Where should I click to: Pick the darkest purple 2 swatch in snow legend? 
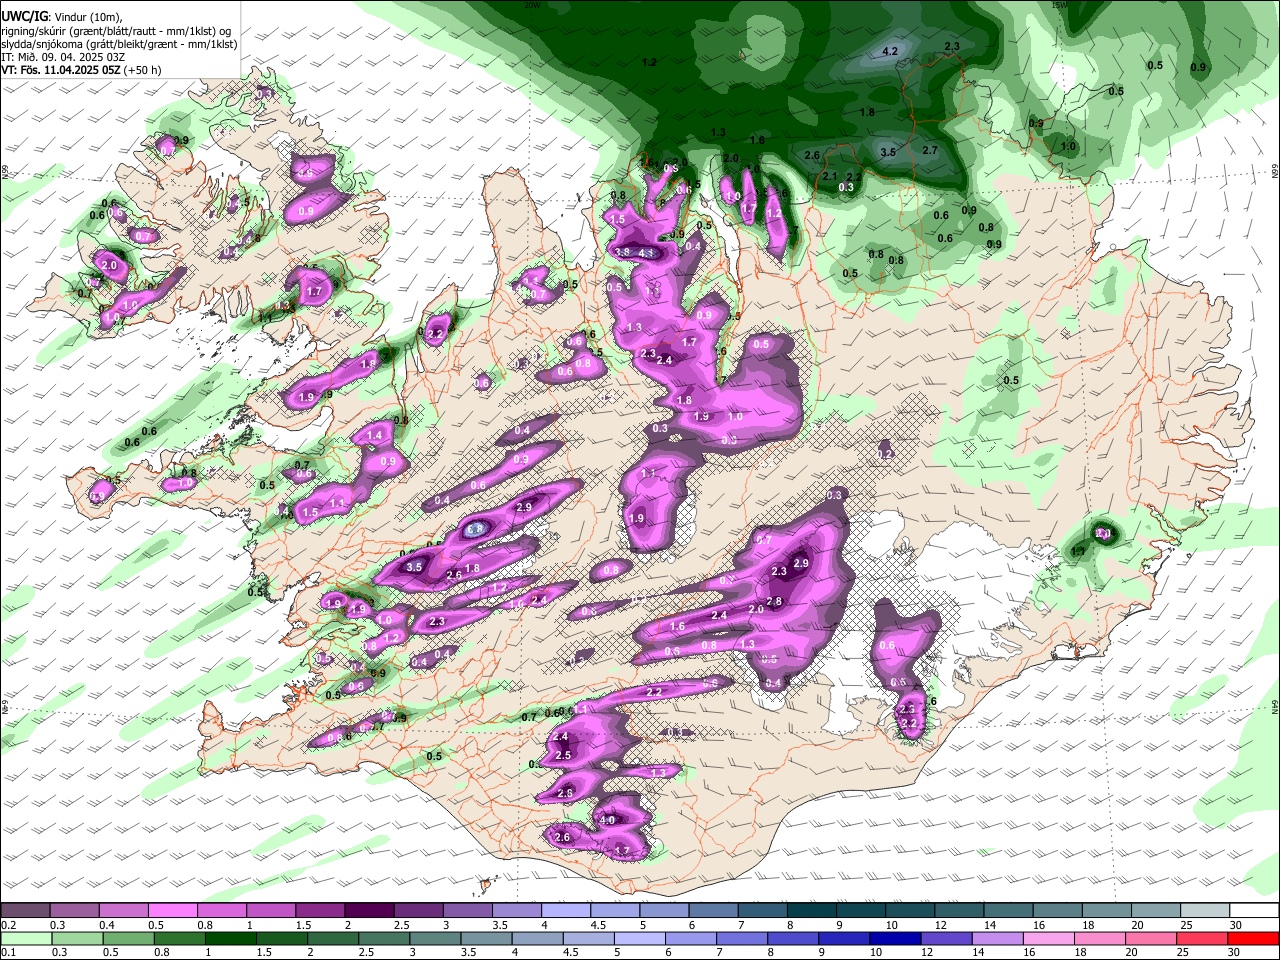pyautogui.click(x=368, y=911)
